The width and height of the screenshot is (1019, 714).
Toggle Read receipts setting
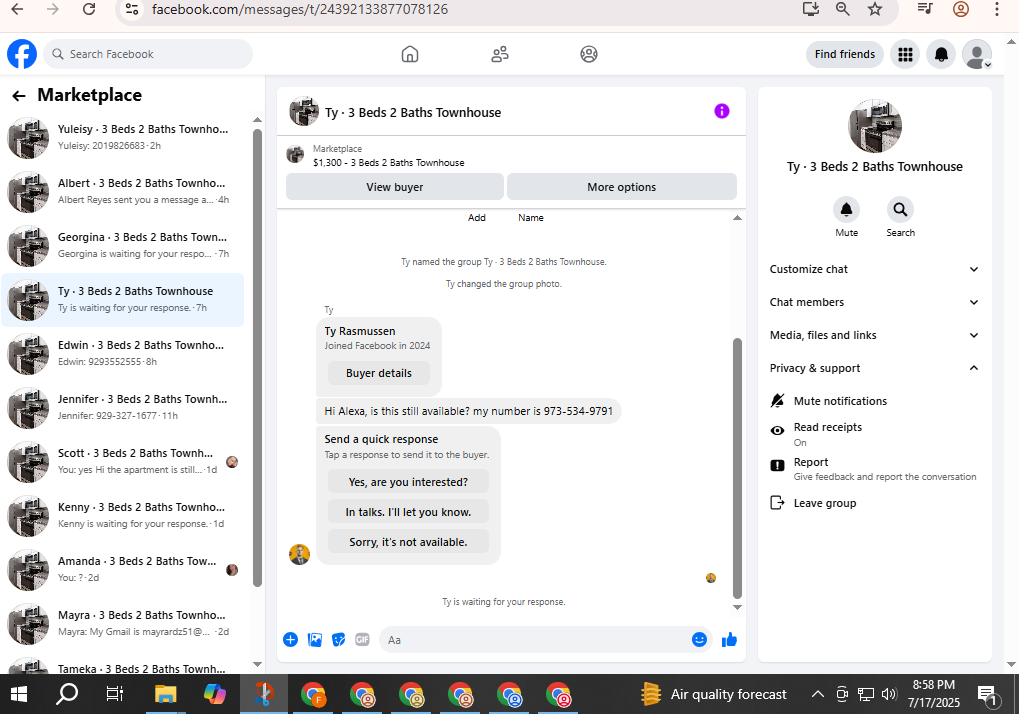click(875, 434)
